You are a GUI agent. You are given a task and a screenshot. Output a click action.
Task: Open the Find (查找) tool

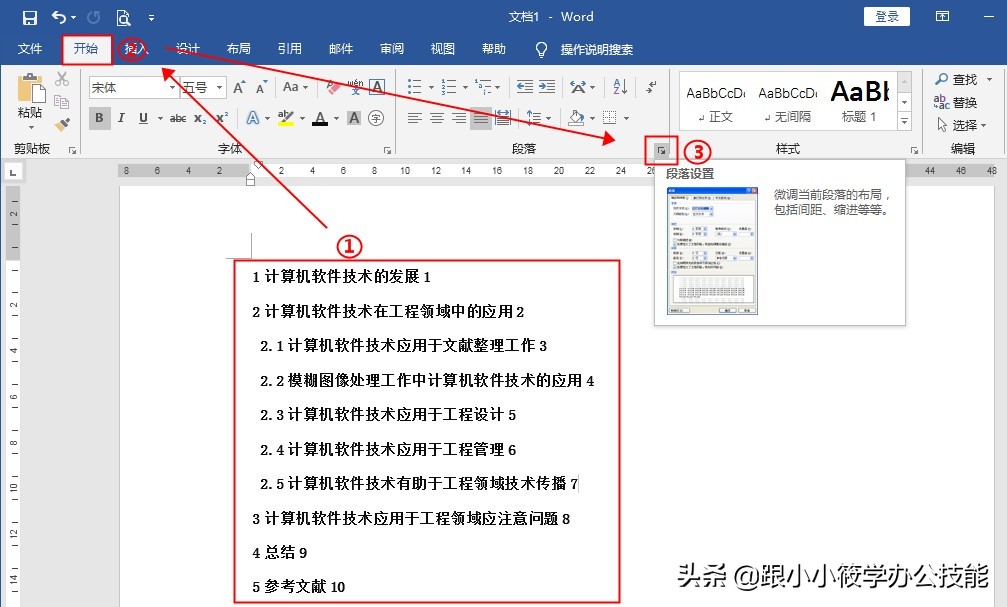(963, 78)
